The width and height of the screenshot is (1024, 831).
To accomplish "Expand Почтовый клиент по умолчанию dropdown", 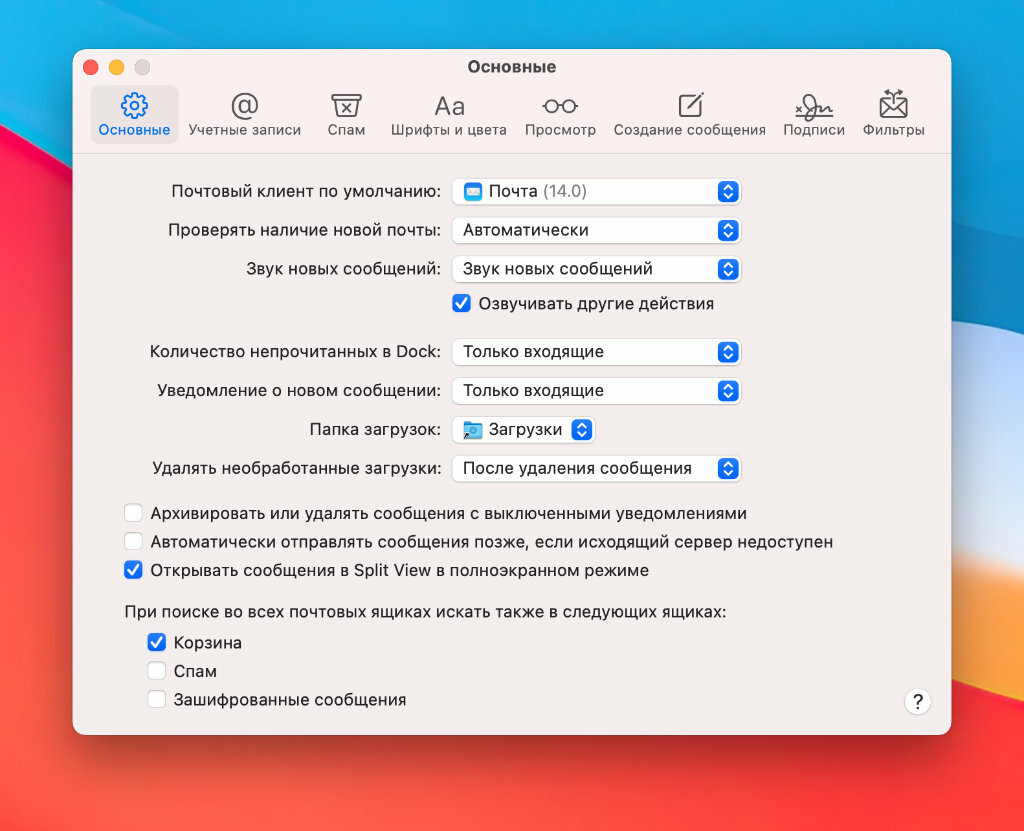I will tap(596, 191).
